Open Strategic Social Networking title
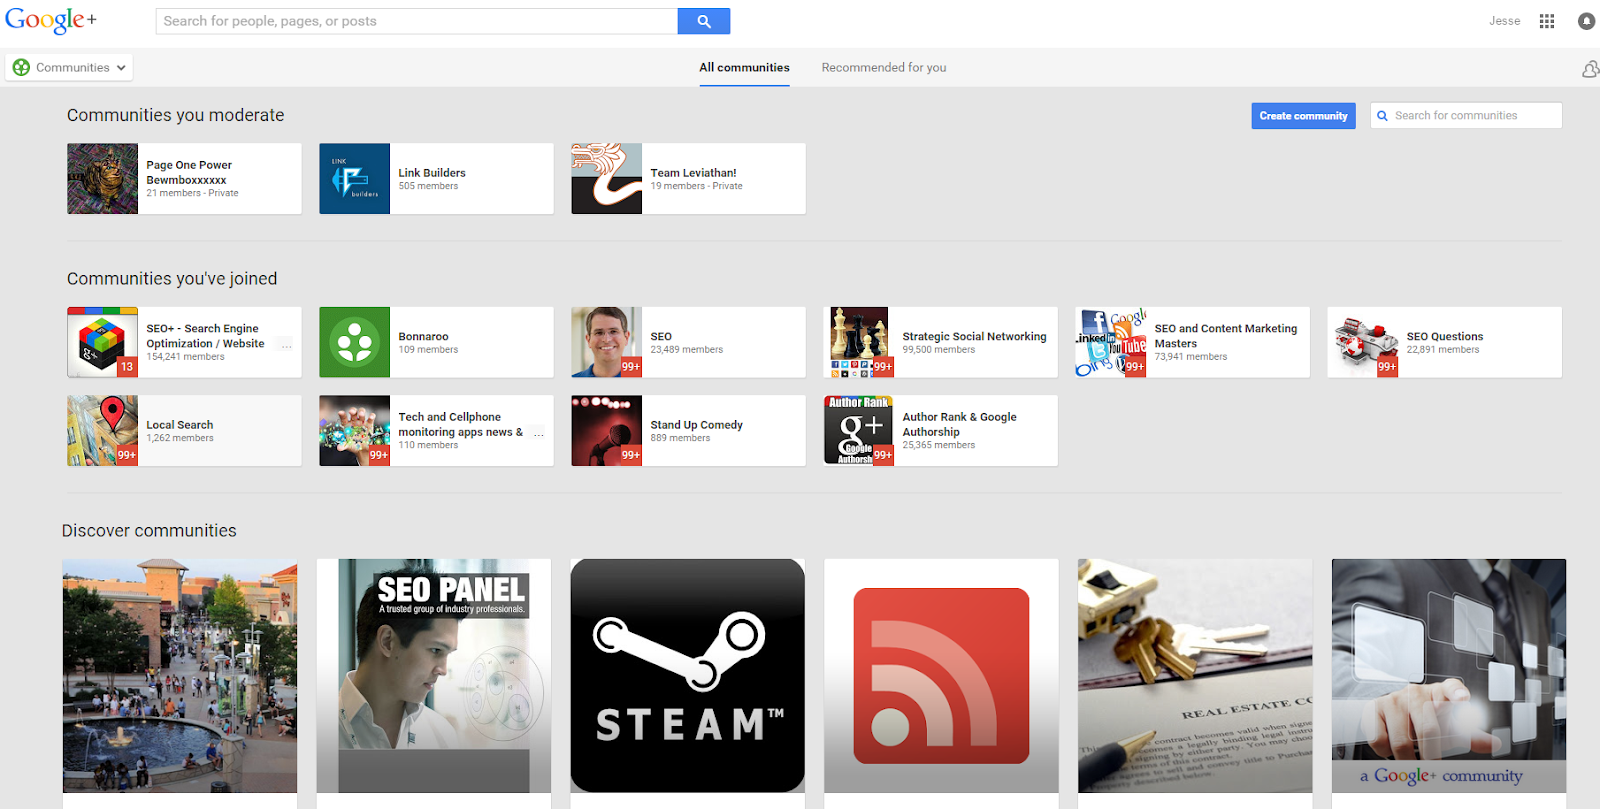The width and height of the screenshot is (1600, 809). tap(974, 337)
